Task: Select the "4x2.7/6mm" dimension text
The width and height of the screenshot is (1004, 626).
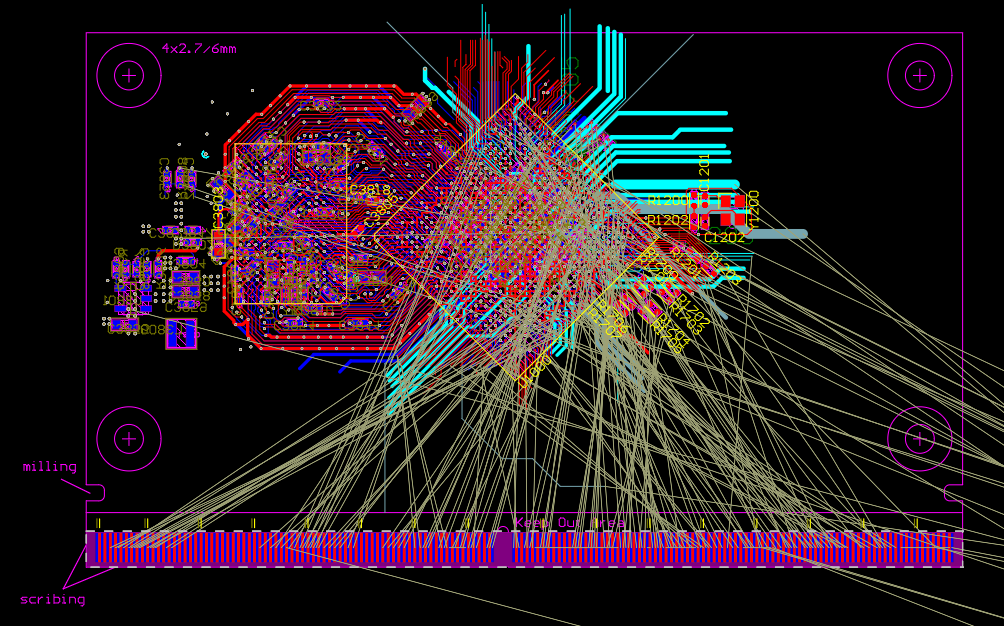Action: coord(199,49)
